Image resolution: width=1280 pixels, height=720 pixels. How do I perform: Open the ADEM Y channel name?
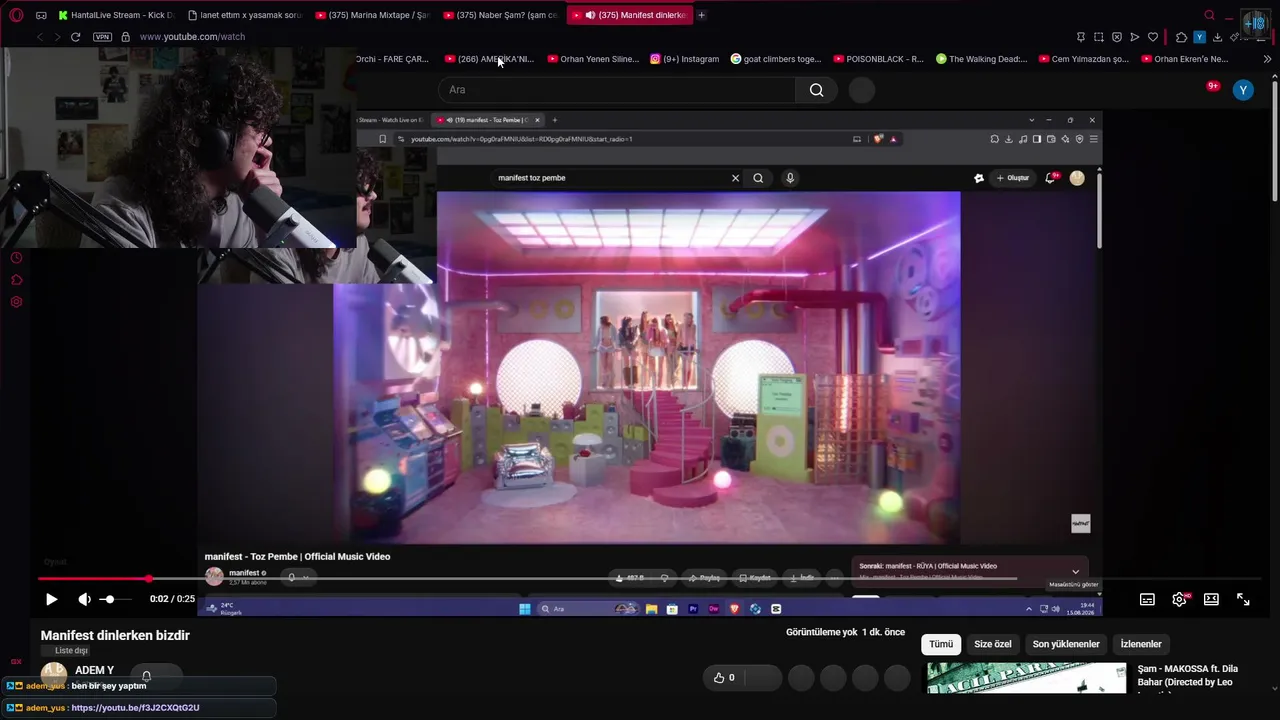[95, 670]
